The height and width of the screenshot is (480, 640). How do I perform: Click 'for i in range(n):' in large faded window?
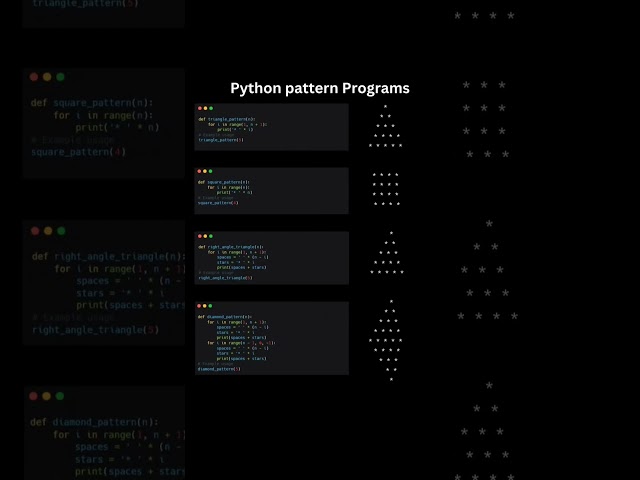(x=103, y=116)
